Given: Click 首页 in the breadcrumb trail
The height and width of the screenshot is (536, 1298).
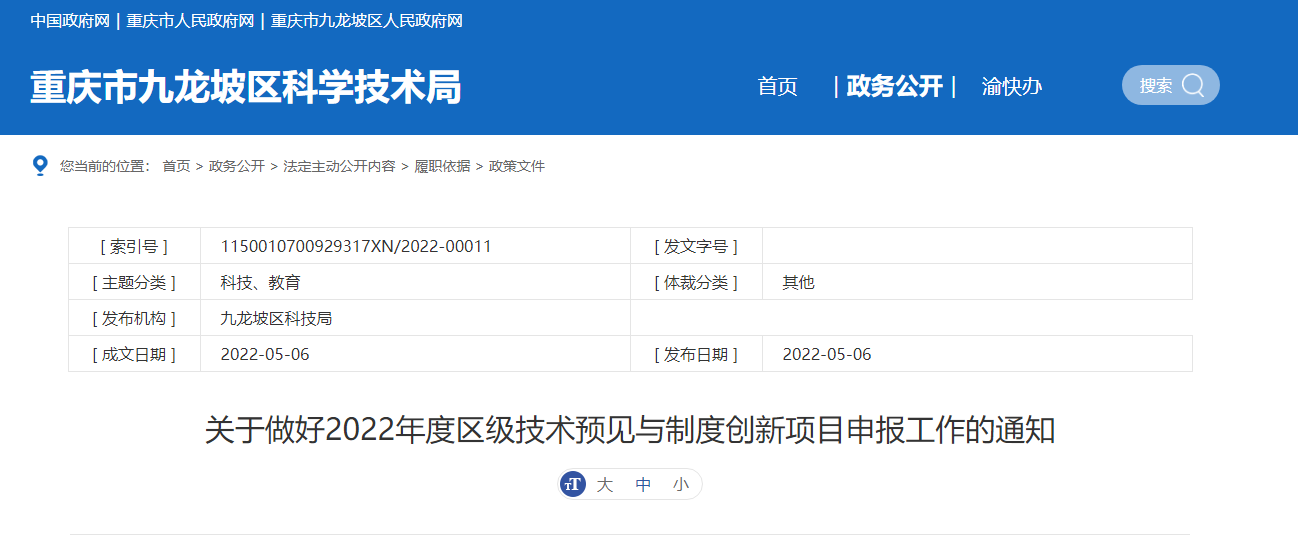Looking at the screenshot, I should tap(176, 166).
